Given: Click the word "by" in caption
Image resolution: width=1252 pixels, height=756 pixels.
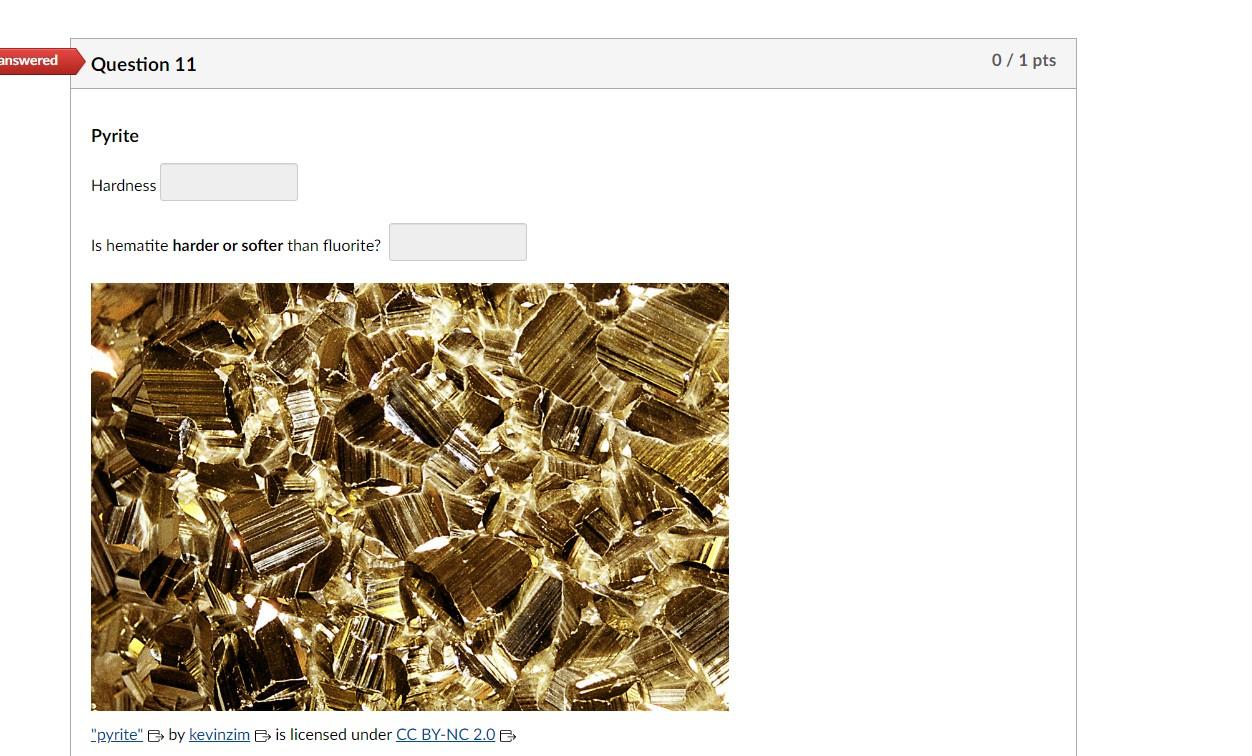Looking at the screenshot, I should (177, 734).
